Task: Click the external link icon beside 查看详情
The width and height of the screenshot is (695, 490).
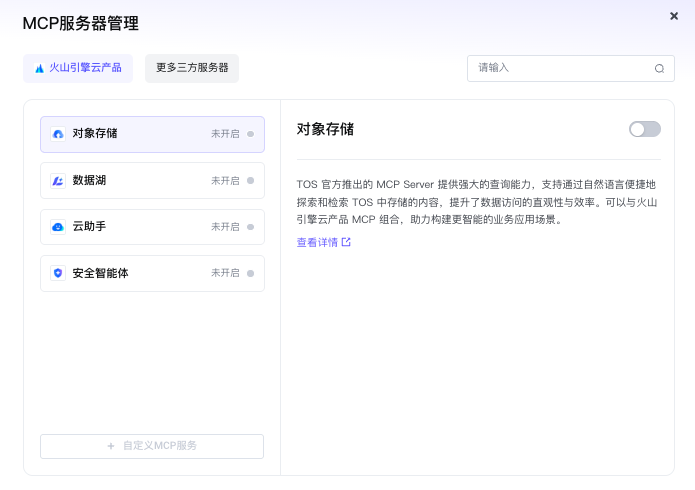Action: coord(346,242)
